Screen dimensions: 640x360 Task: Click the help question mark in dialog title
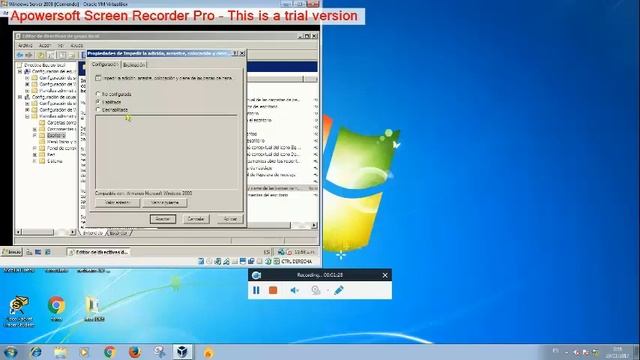pos(235,53)
